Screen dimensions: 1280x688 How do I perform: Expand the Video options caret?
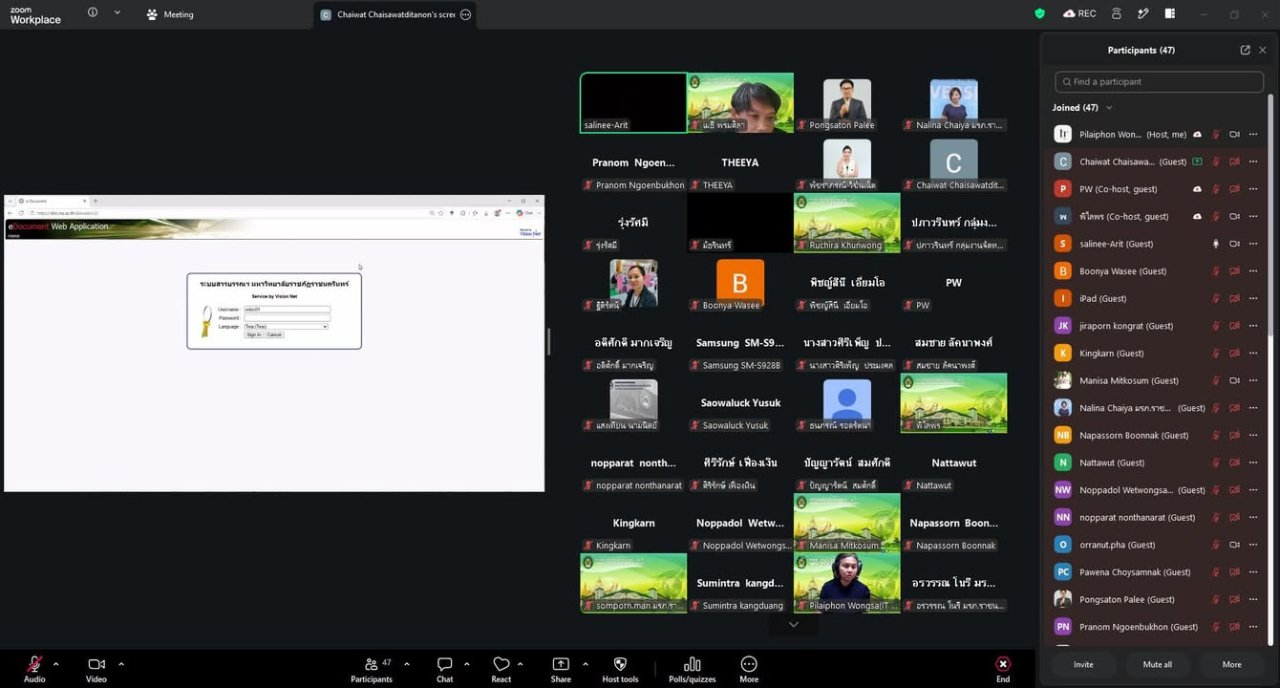tap(121, 664)
